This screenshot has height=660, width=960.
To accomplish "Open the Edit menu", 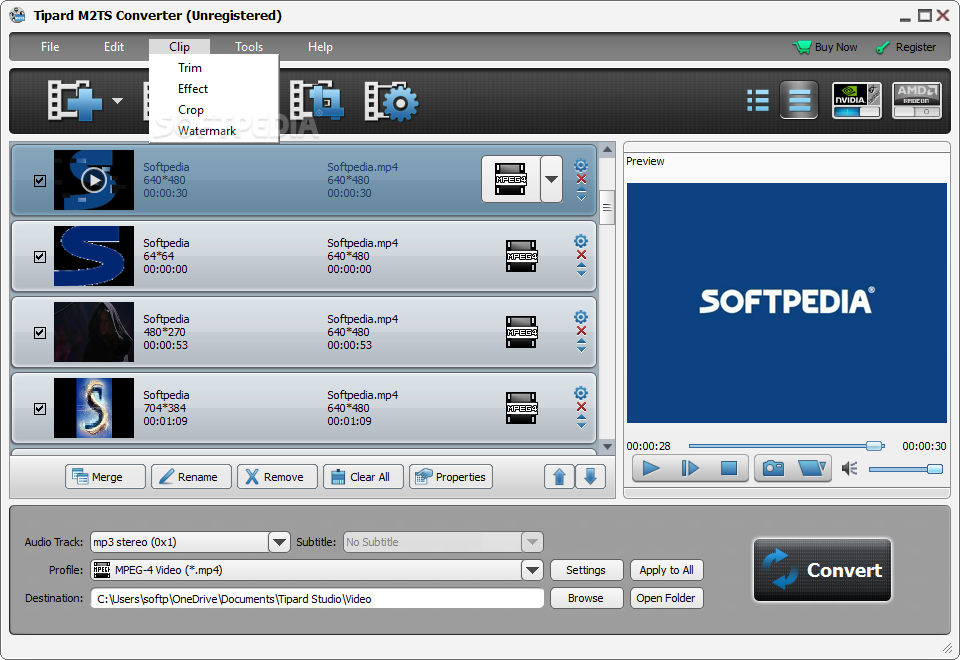I will (x=114, y=47).
